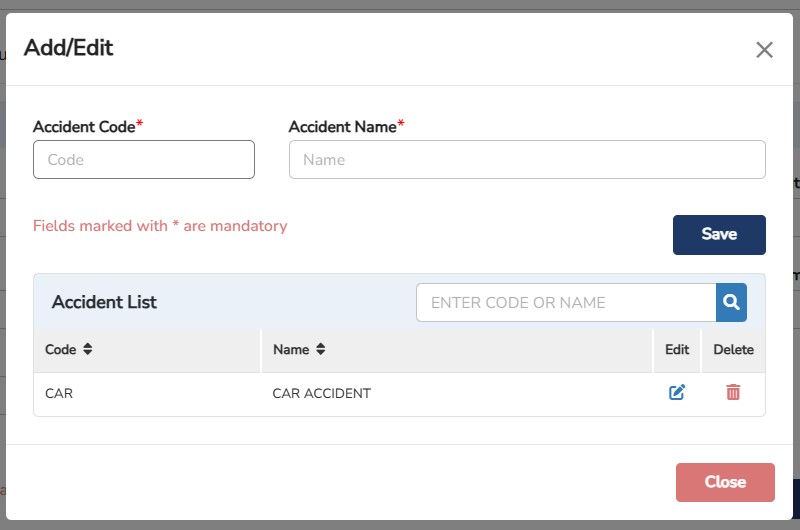The image size is (800, 530).
Task: Click the Edit column header
Action: point(677,350)
